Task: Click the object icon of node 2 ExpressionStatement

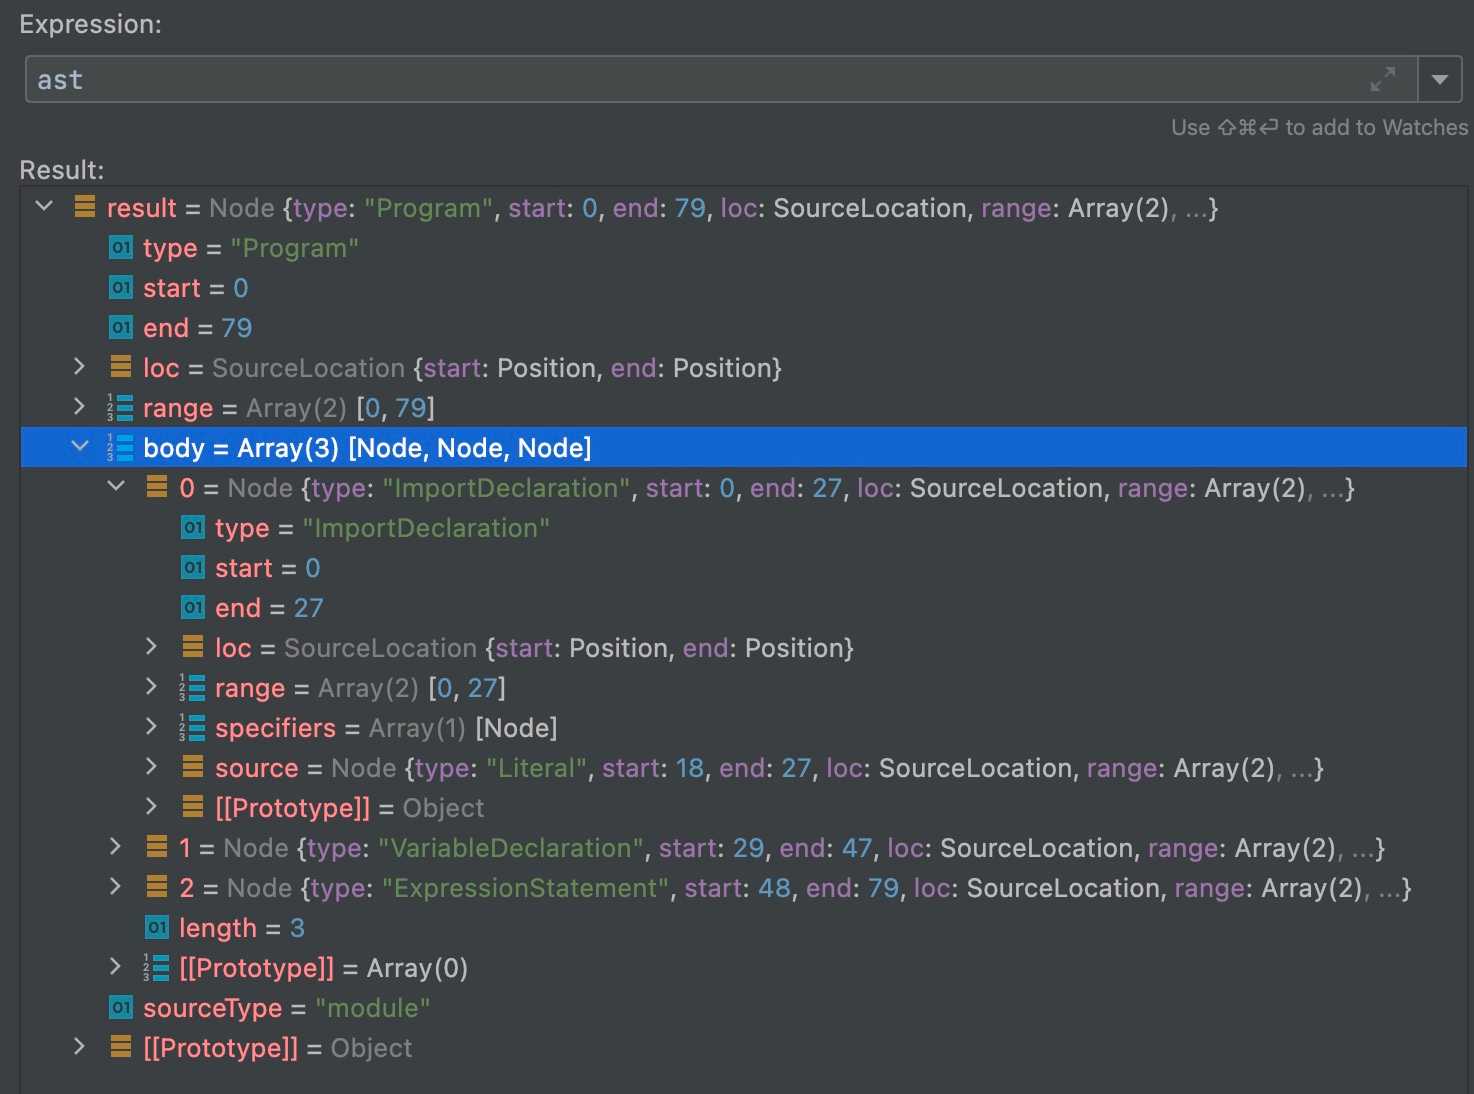Action: pyautogui.click(x=157, y=887)
